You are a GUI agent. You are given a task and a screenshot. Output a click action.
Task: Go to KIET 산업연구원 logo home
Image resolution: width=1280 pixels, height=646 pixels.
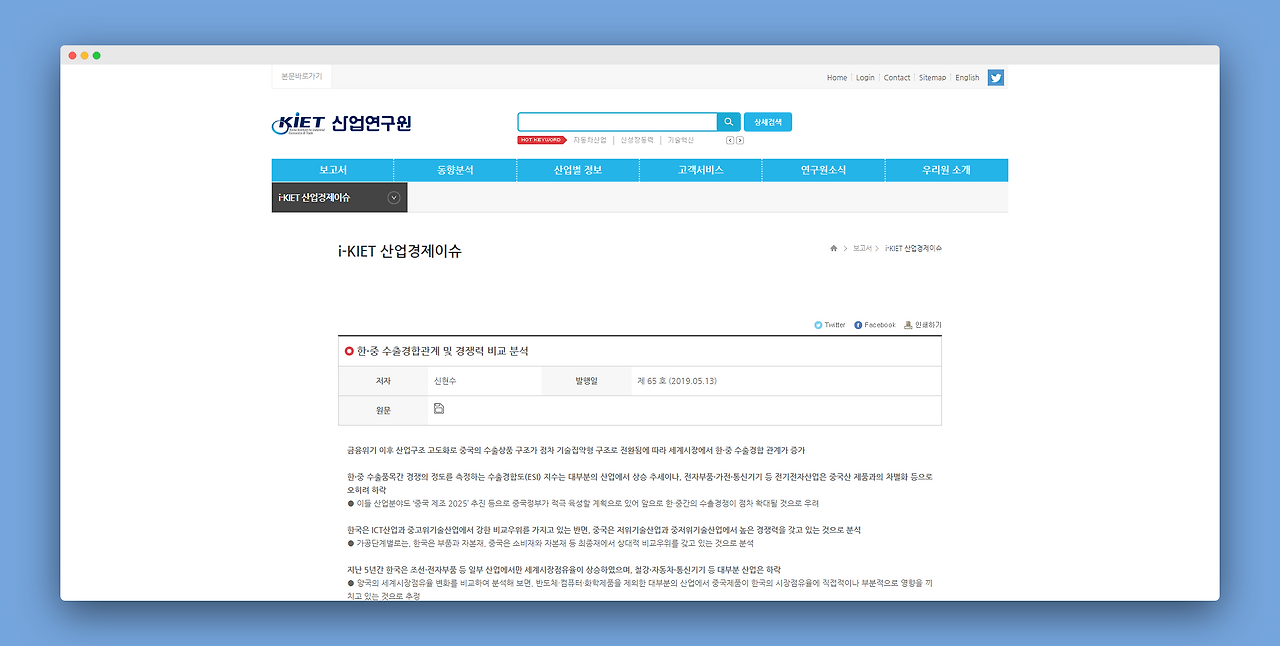[x=341, y=124]
